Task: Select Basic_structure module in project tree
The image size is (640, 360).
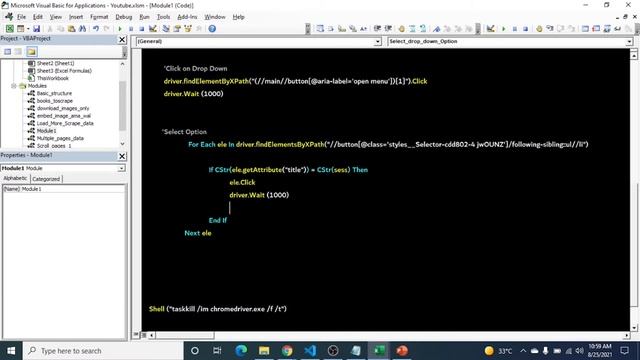Action: pyautogui.click(x=54, y=93)
